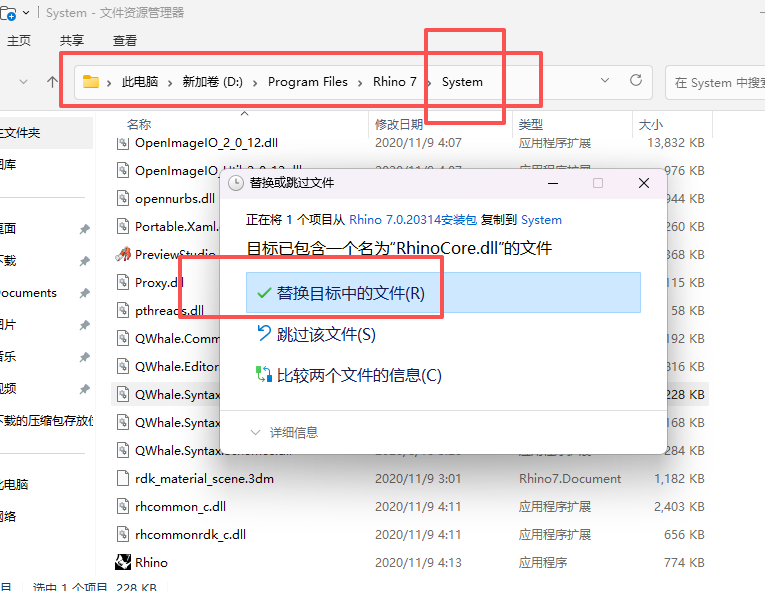
Task: Click the QWhale.Editor file icon
Action: [x=123, y=366]
